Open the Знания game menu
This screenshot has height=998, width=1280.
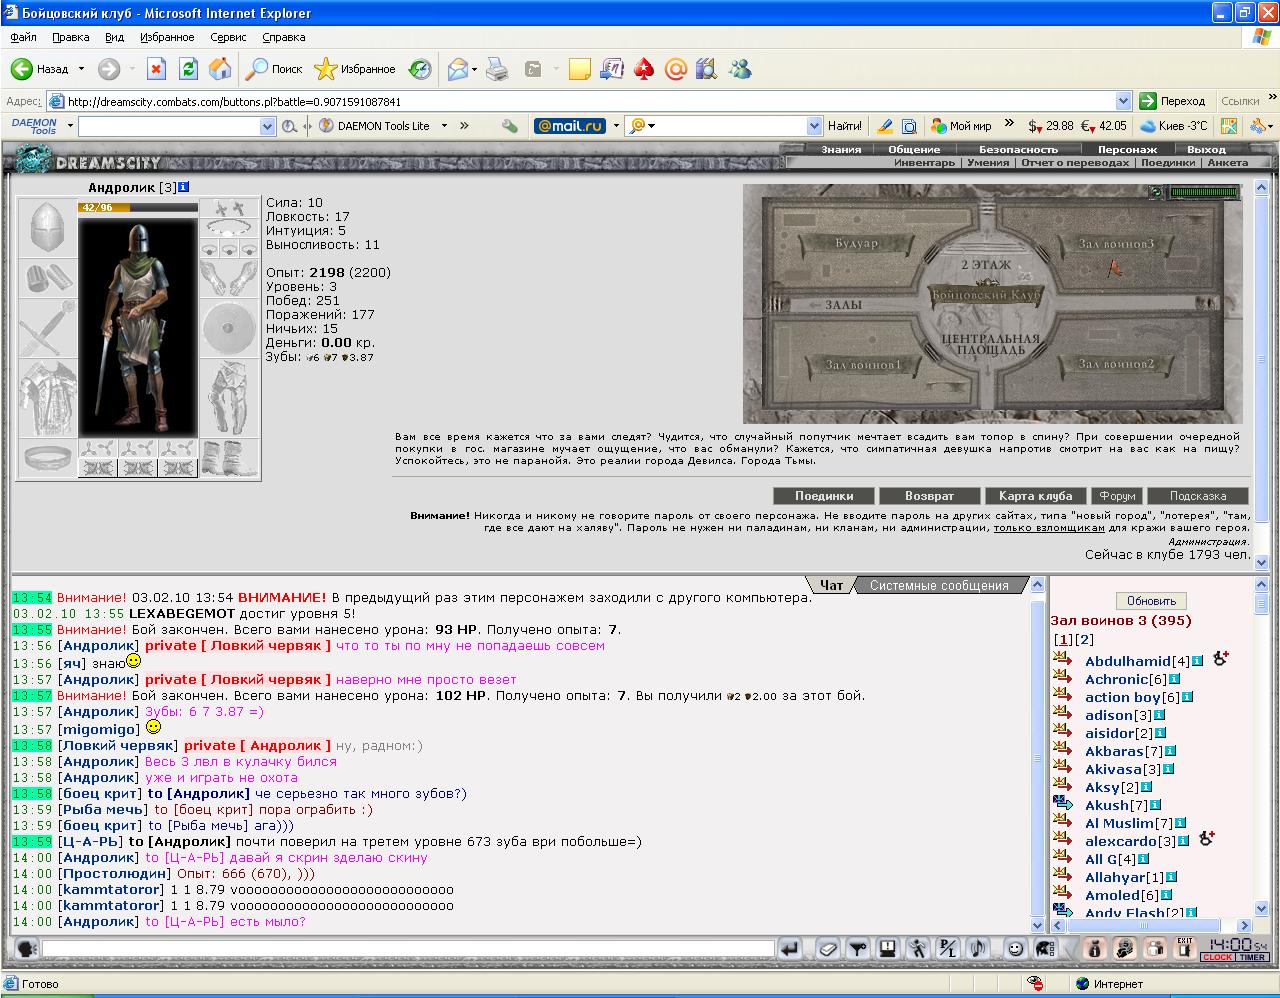tap(841, 149)
